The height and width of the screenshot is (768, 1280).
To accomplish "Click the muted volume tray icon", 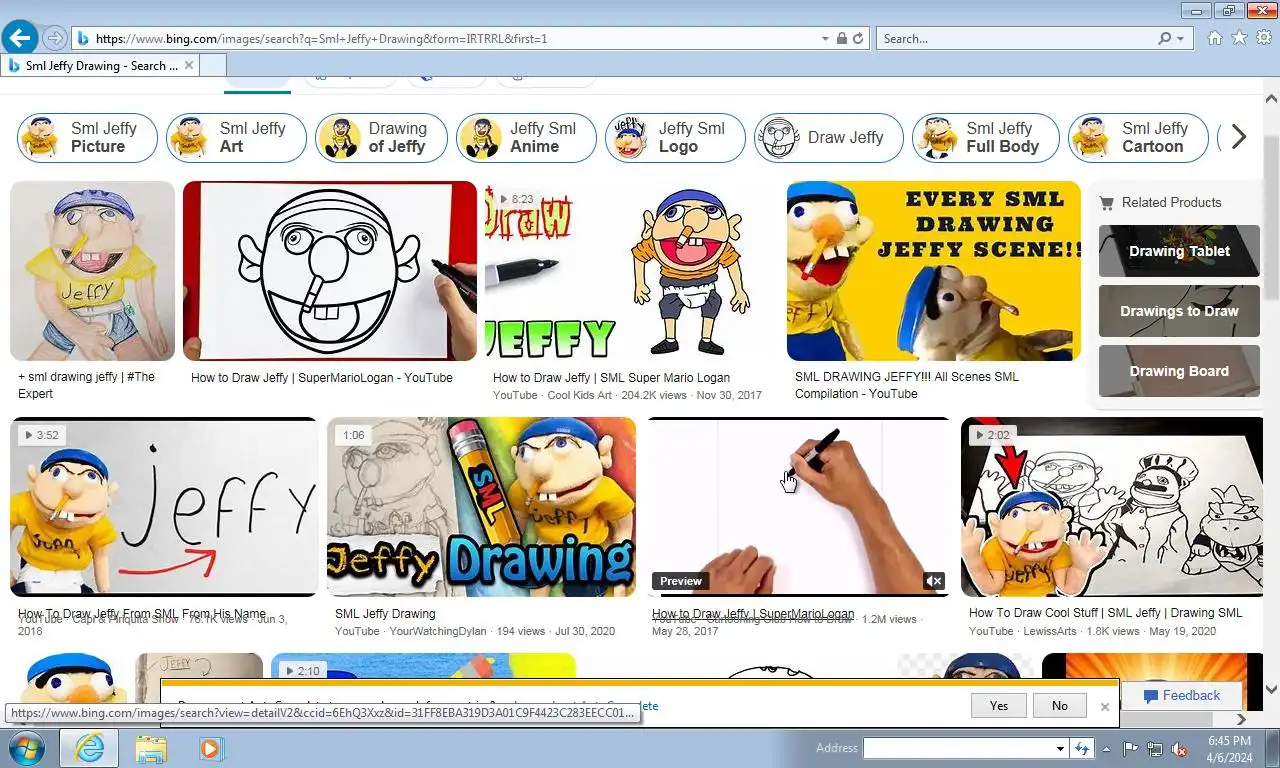I will click(1179, 748).
